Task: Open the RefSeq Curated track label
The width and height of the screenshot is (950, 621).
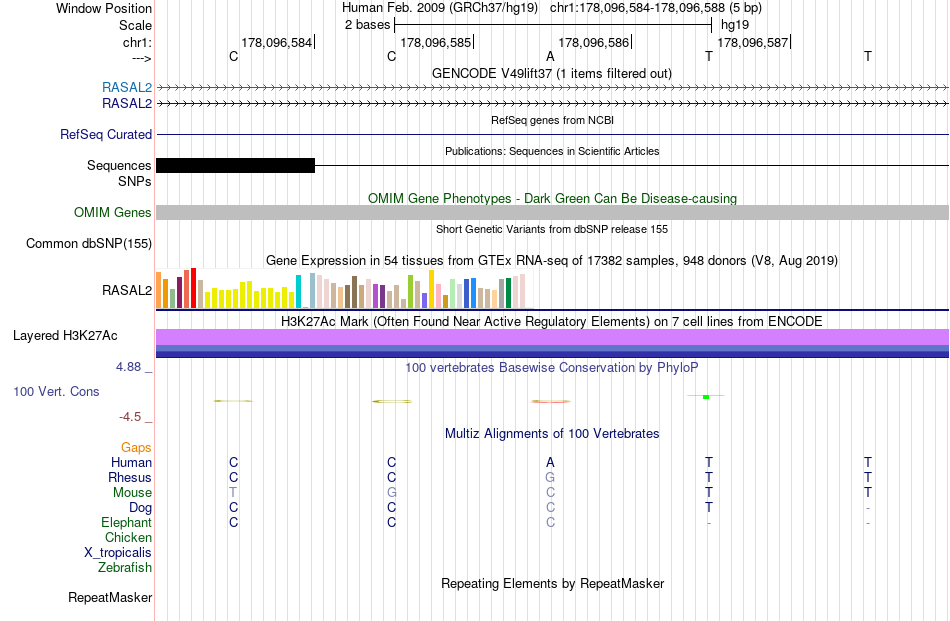Action: 105,134
